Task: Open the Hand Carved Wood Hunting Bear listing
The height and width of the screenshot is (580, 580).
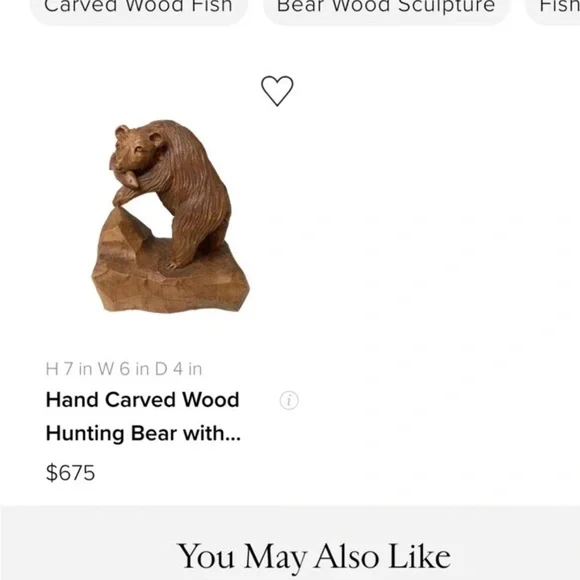Action: [x=143, y=417]
